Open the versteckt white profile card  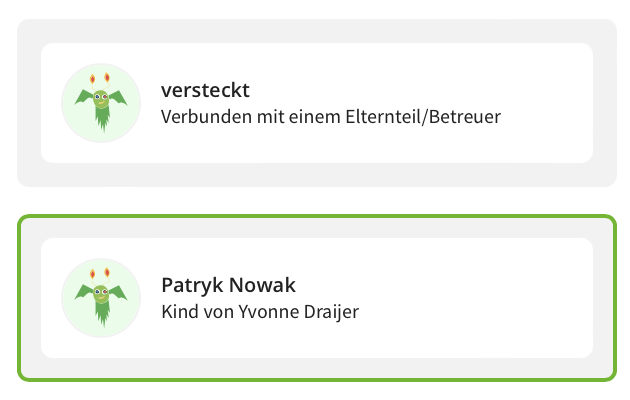pos(317,103)
